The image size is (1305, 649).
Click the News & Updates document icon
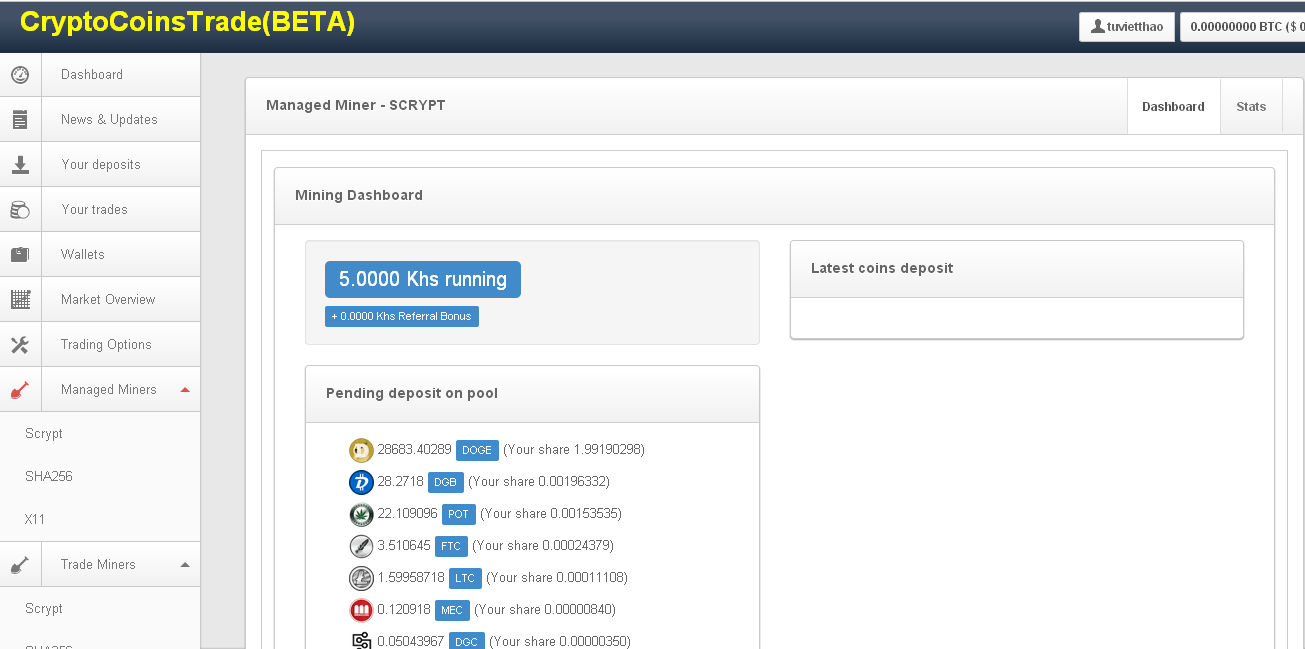20,120
